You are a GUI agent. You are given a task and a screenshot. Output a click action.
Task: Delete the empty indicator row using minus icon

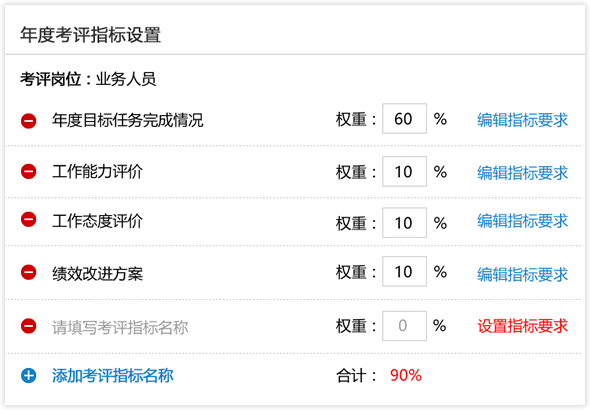pos(29,326)
